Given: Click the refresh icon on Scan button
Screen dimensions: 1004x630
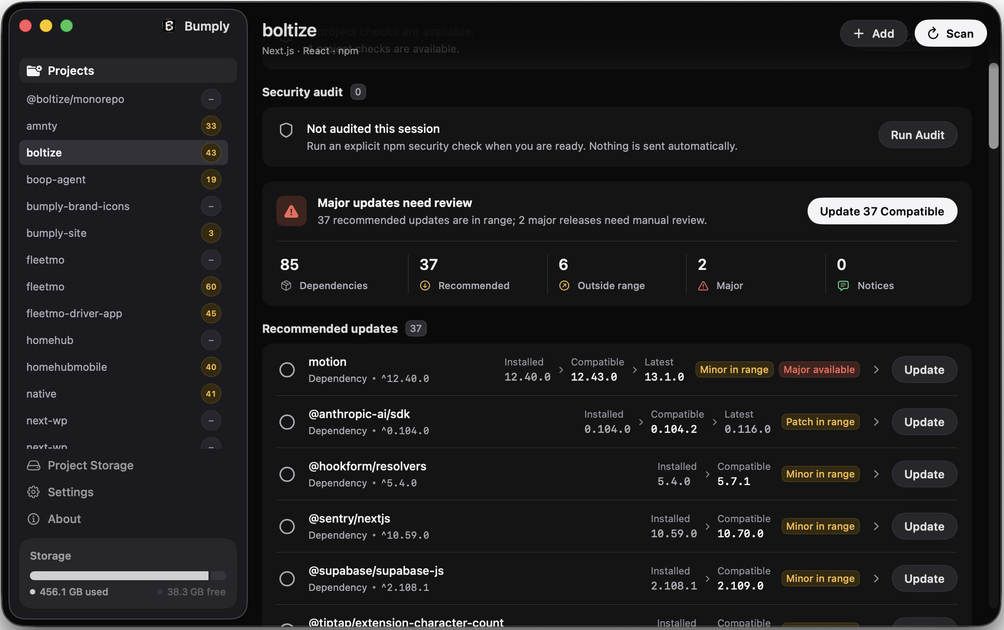Looking at the screenshot, I should (x=933, y=33).
